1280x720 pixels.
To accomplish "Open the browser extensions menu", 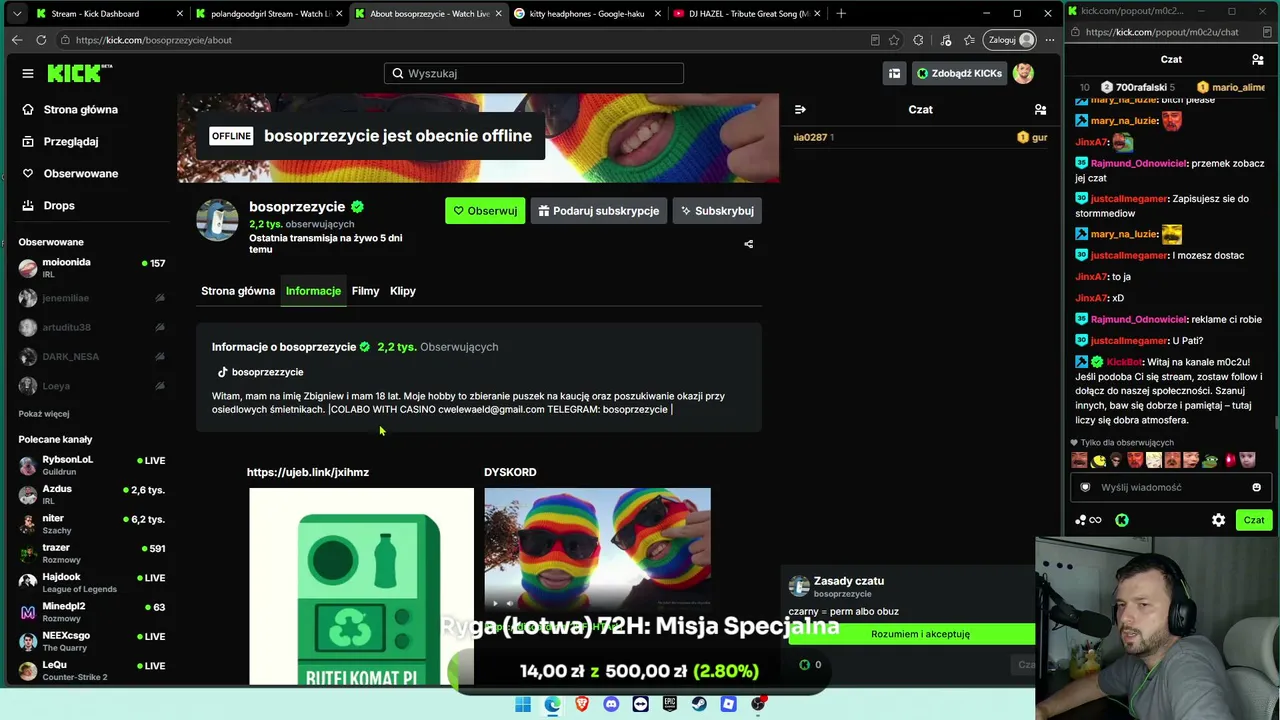I will coord(918,40).
